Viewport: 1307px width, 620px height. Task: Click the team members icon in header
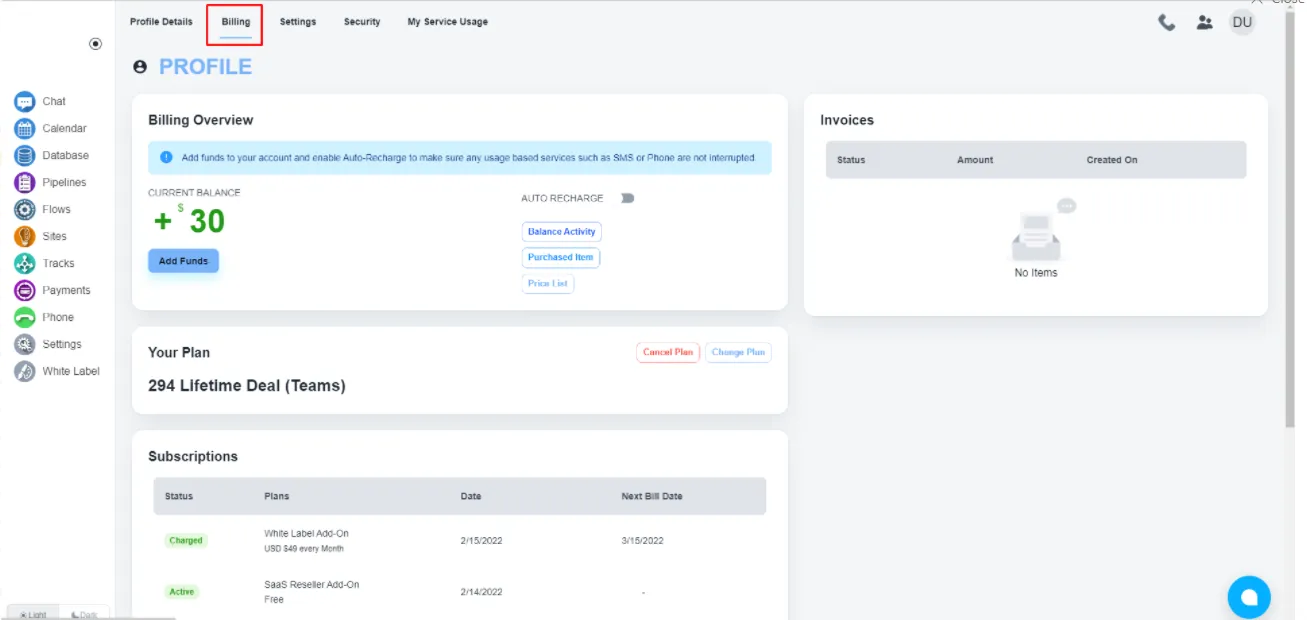[x=1205, y=22]
